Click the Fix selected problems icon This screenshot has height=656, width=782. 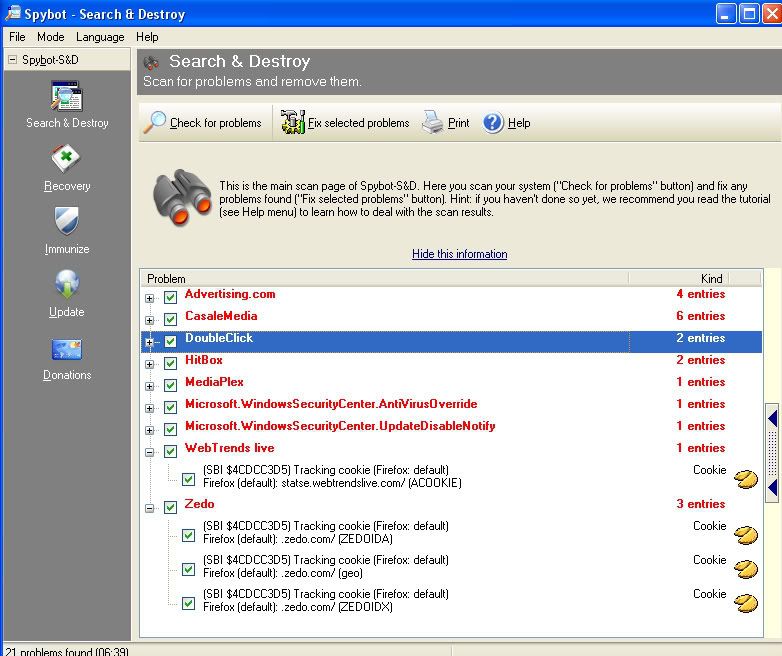293,122
